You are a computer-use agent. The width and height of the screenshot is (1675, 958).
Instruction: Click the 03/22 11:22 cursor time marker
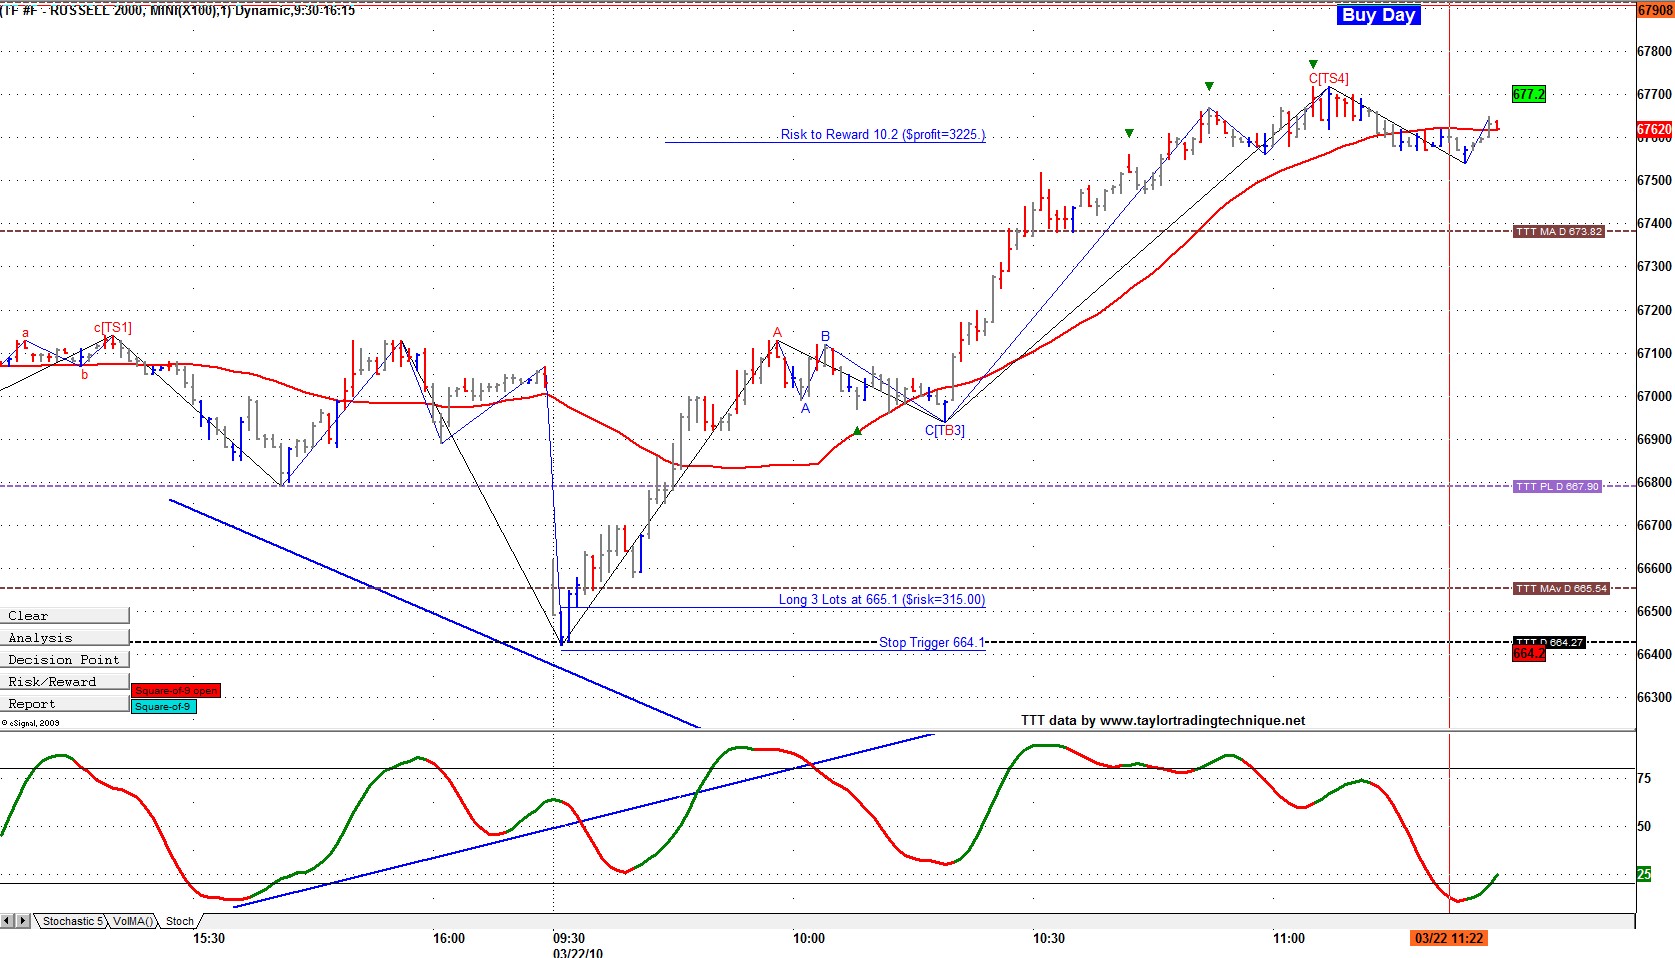pyautogui.click(x=1449, y=938)
